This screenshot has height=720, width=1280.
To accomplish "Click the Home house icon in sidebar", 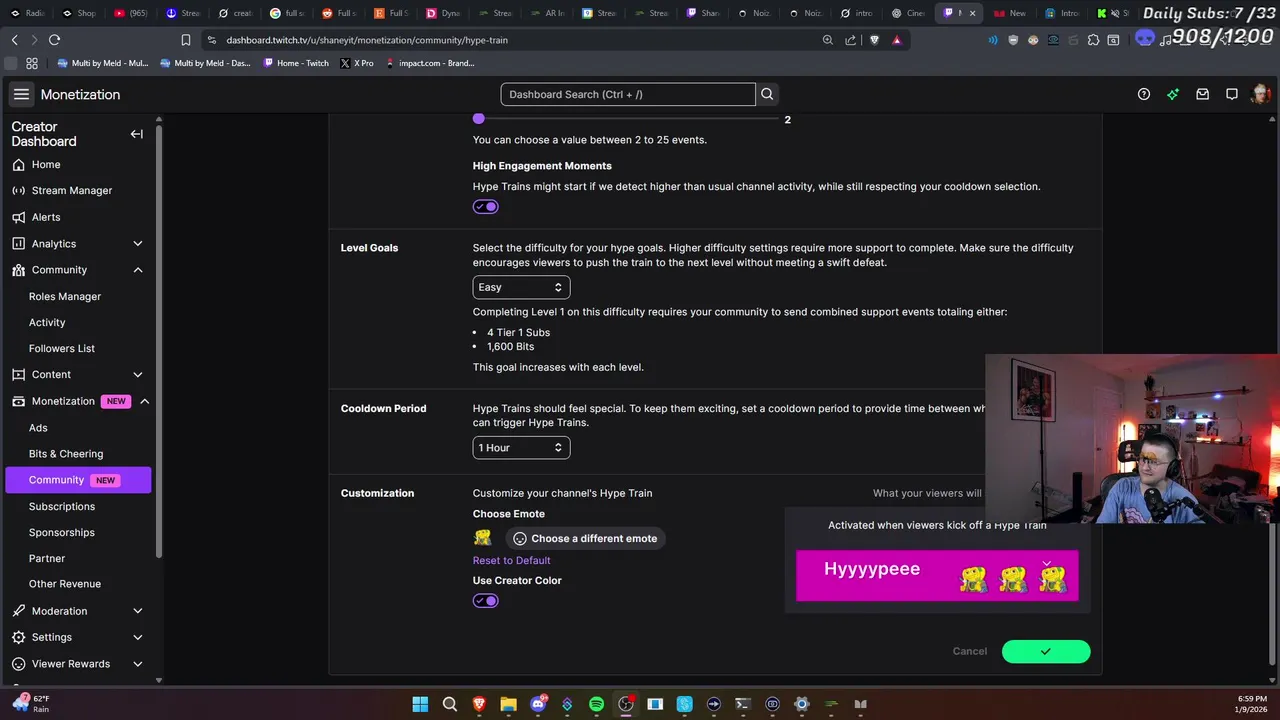I will (x=18, y=164).
